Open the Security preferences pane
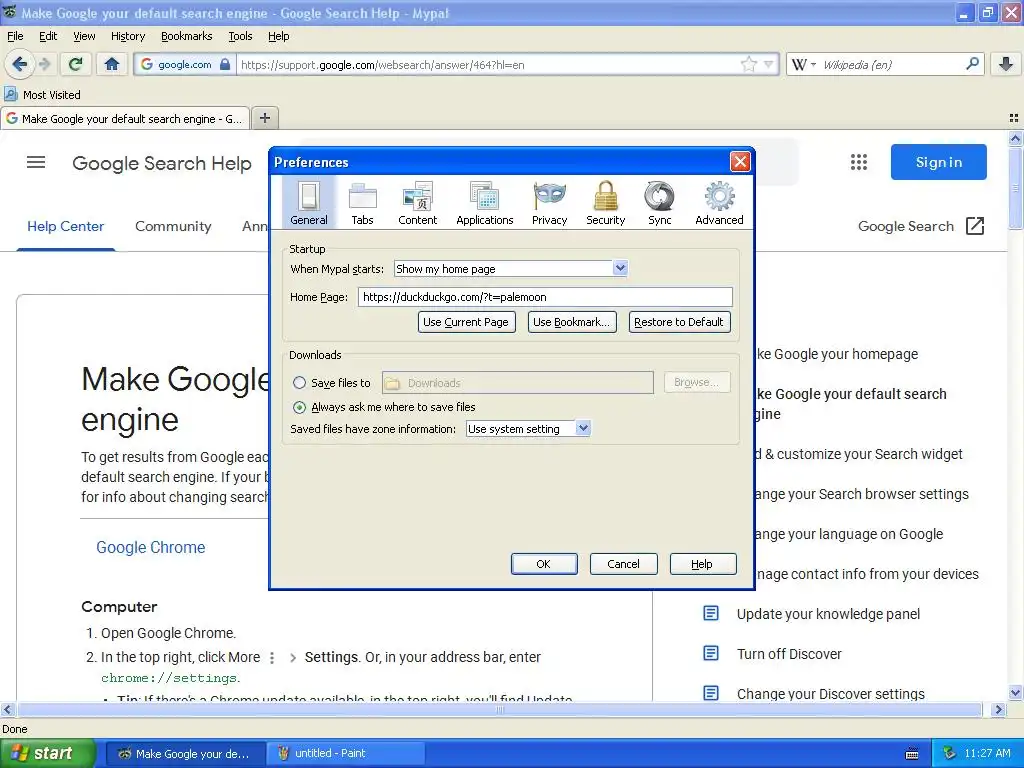The height and width of the screenshot is (768, 1024). [x=605, y=203]
